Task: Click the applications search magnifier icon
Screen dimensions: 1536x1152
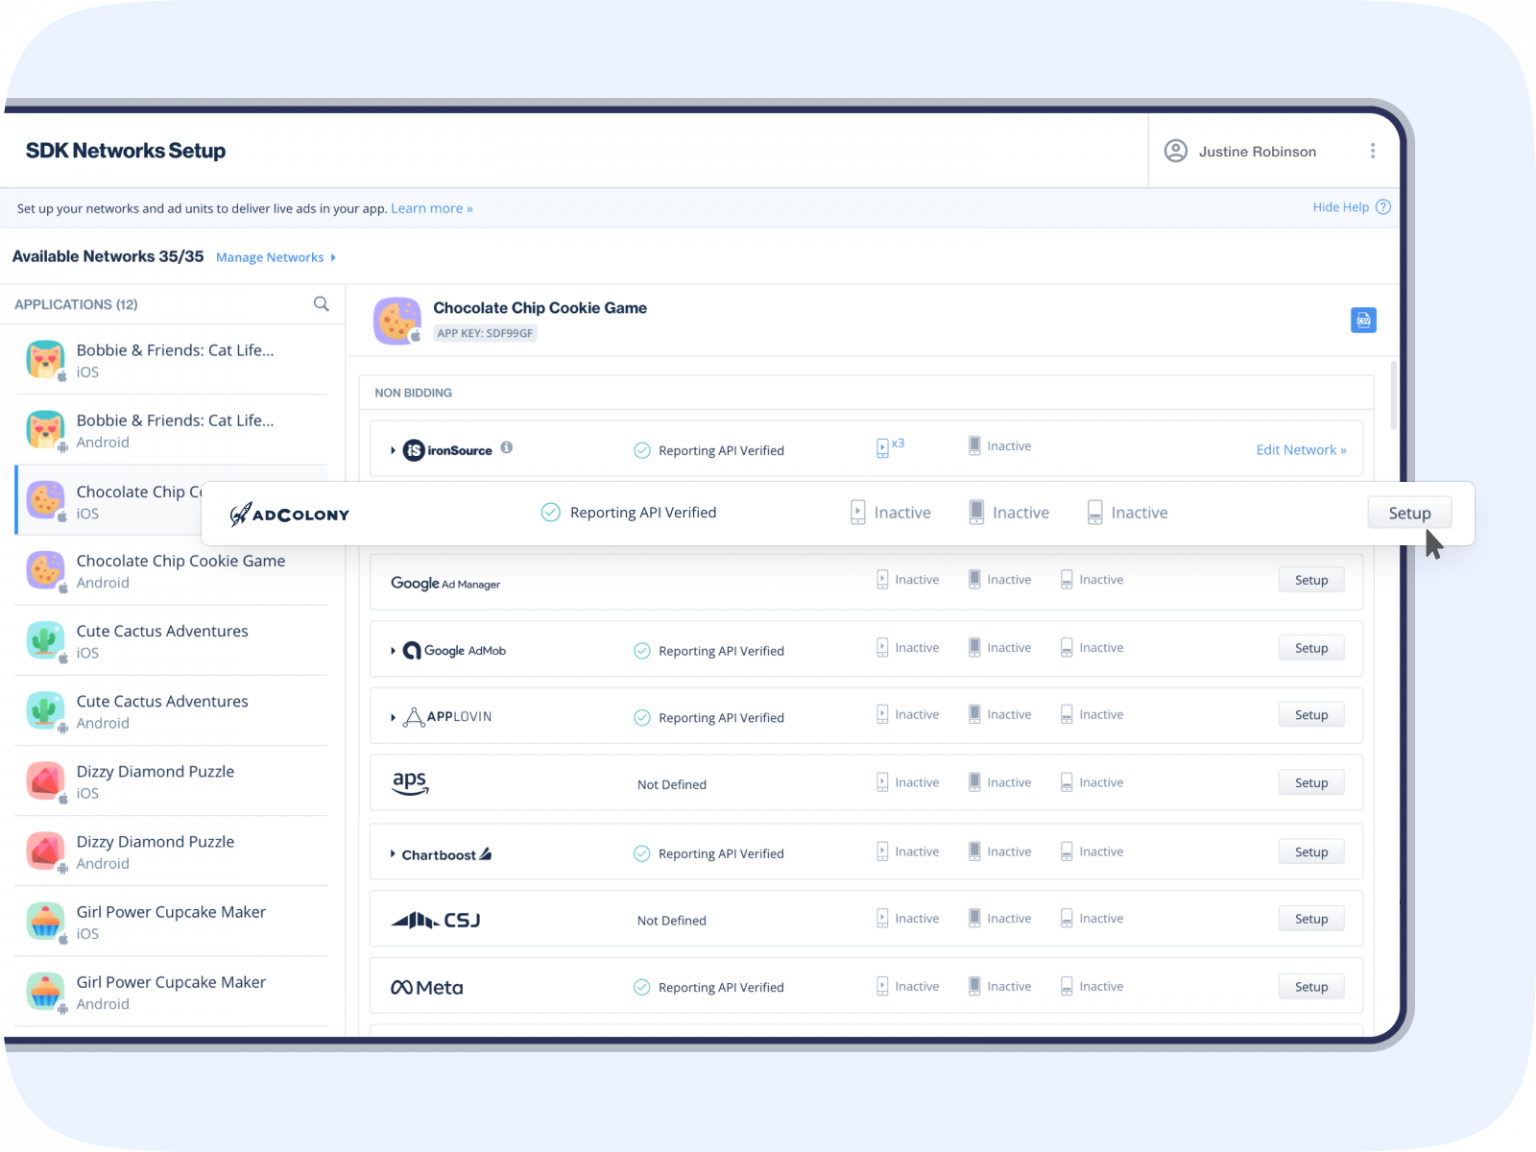Action: 321,304
